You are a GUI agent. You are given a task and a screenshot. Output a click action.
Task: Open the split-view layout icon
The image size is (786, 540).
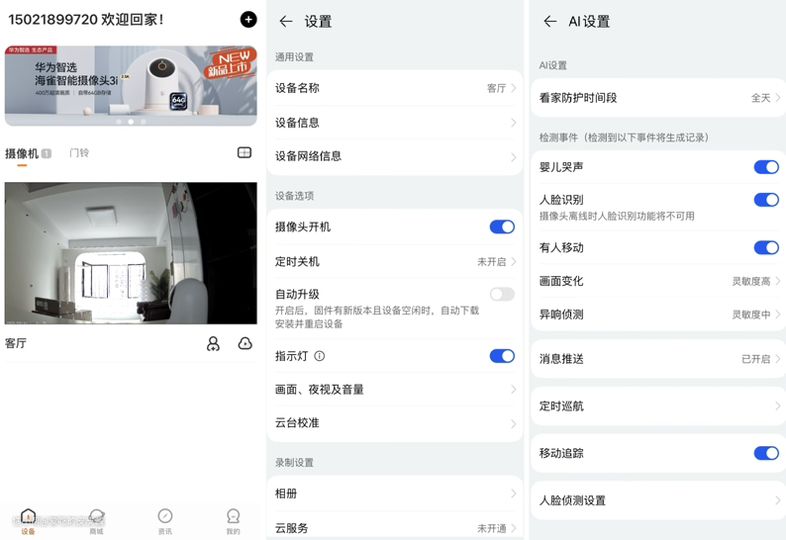(x=244, y=152)
